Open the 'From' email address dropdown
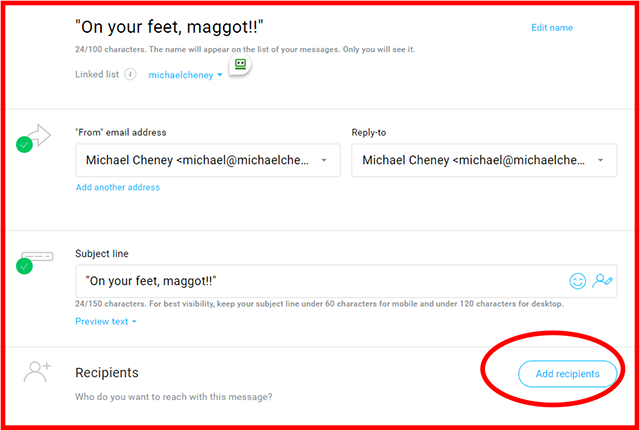The width and height of the screenshot is (640, 430). click(x=208, y=160)
